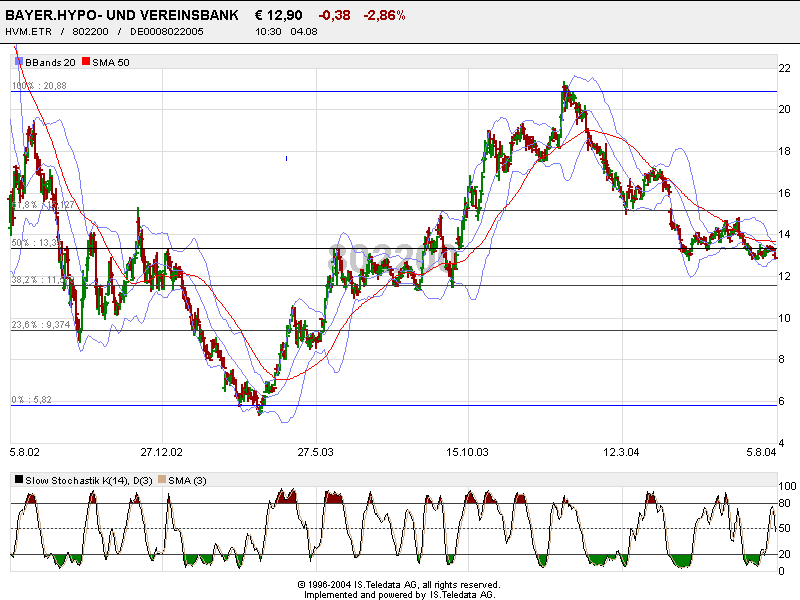
Task: Click the Slow Stochastik K(14), D(3) label
Action: coord(89,481)
